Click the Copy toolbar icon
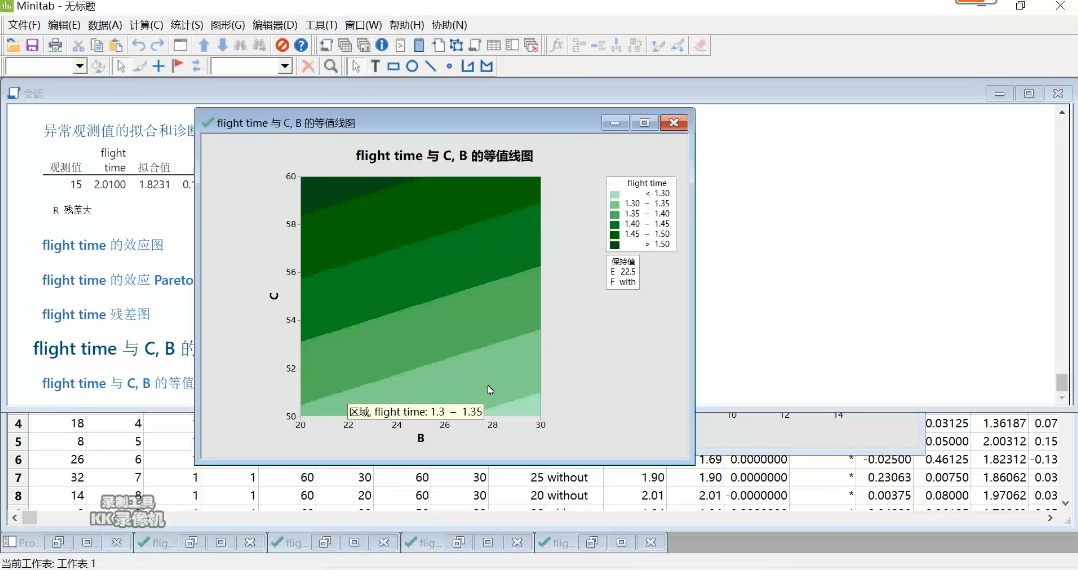This screenshot has width=1078, height=570. tap(97, 45)
